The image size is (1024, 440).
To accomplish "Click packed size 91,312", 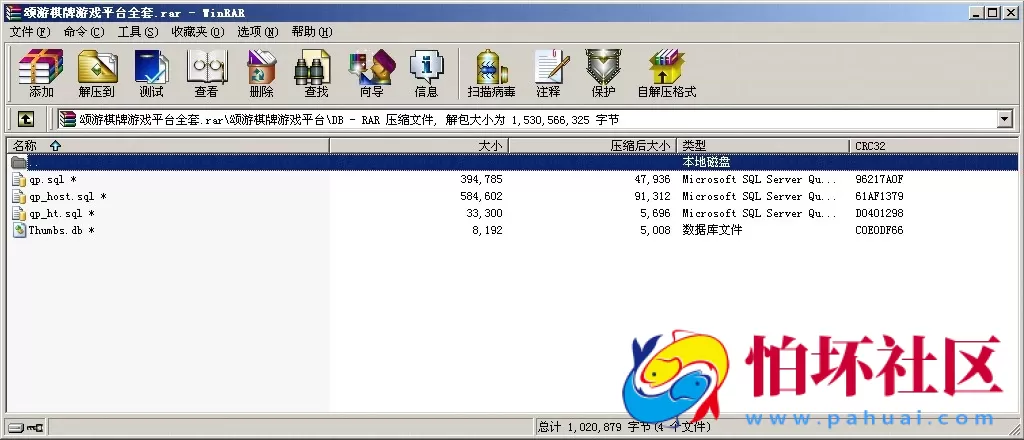I will coord(653,196).
